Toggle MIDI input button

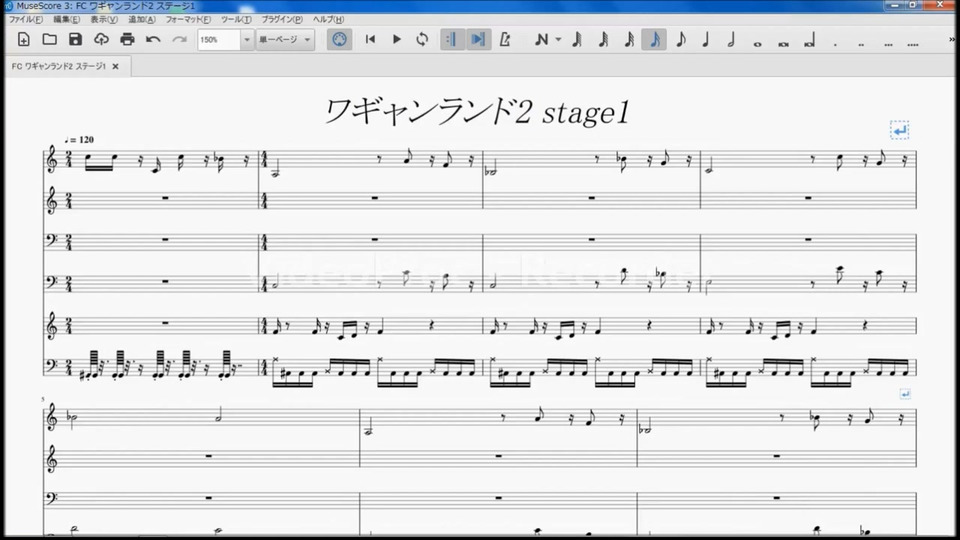[339, 40]
